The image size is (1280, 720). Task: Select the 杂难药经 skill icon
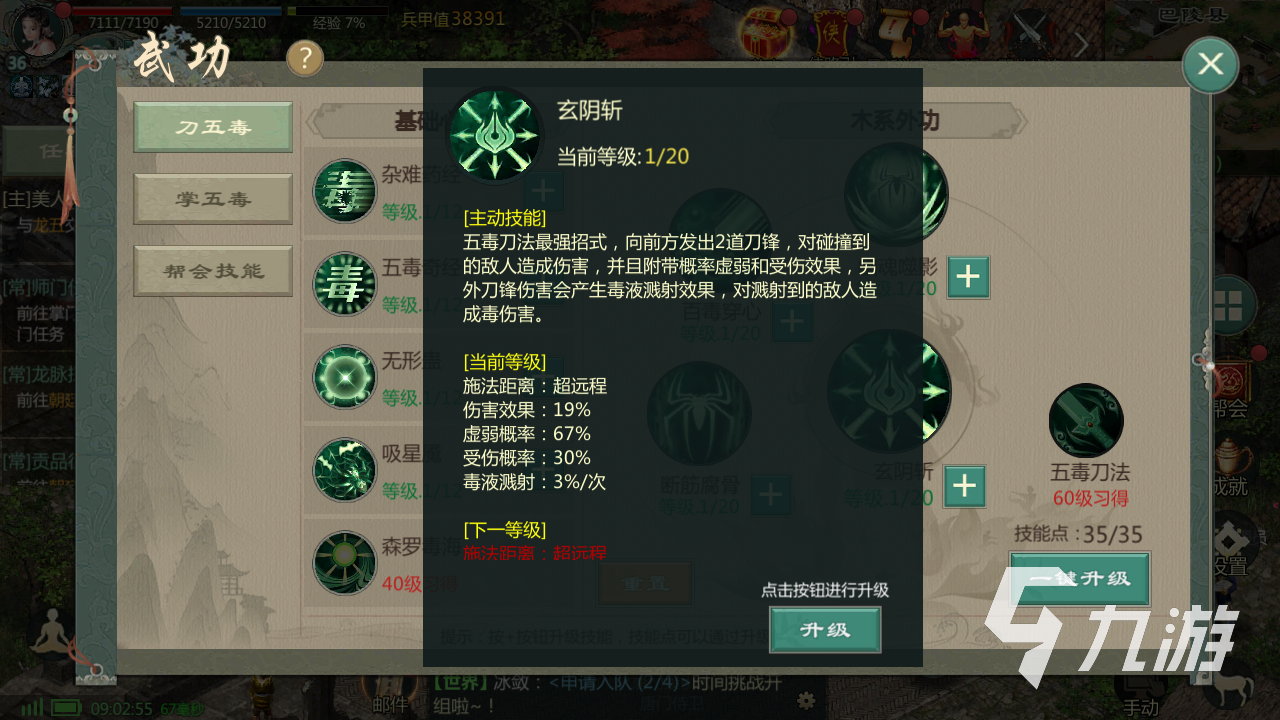pos(344,190)
